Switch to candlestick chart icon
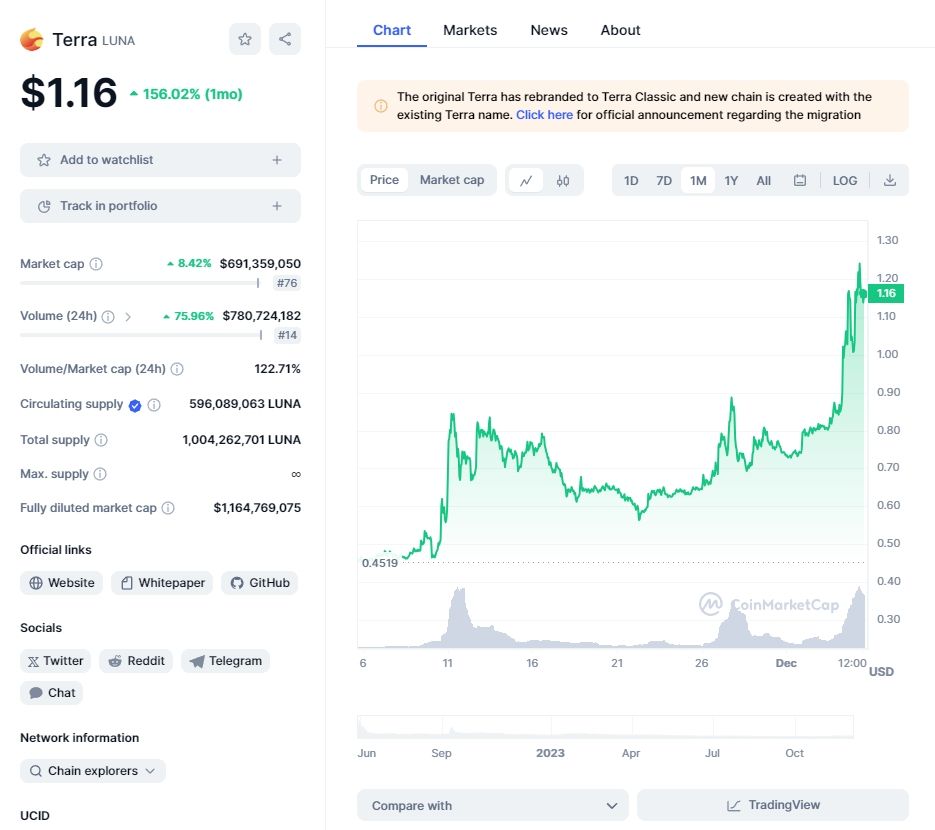The image size is (935, 830). (x=563, y=181)
